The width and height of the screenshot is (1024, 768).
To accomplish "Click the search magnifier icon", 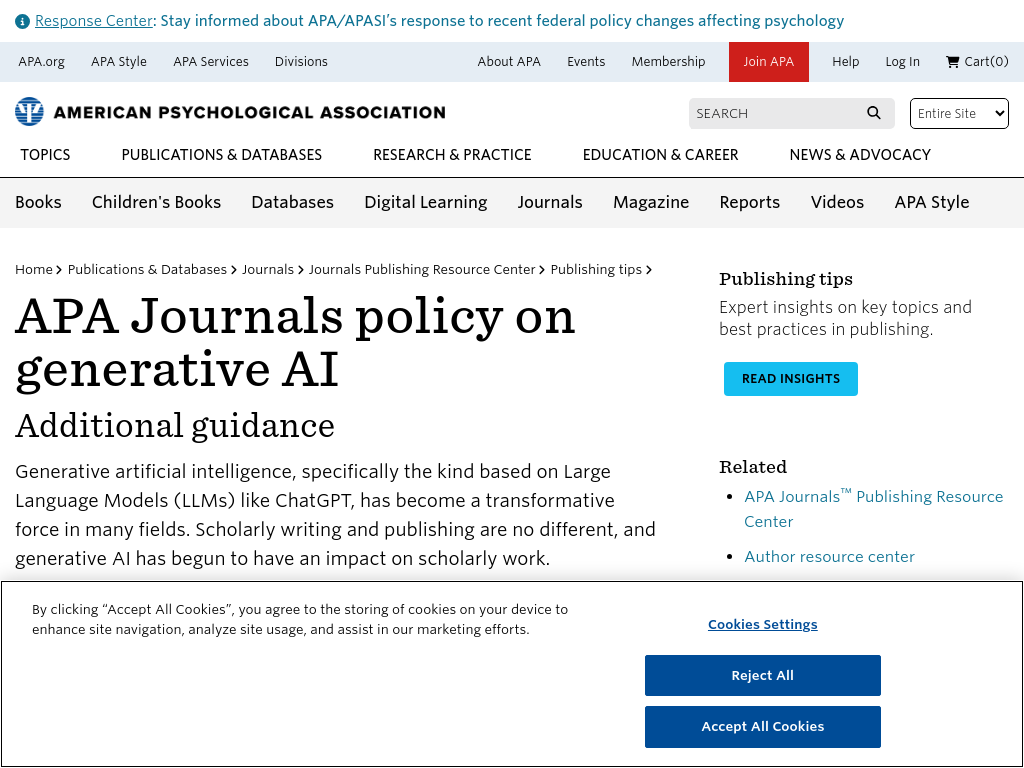I will pyautogui.click(x=874, y=113).
